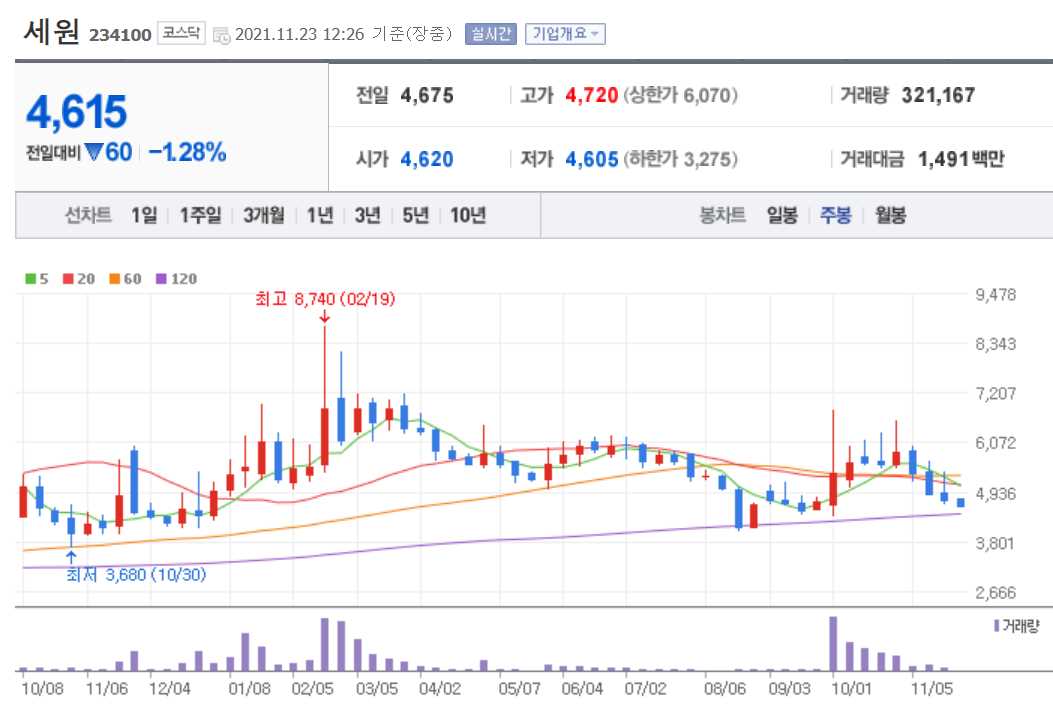Enable 실시간 real-time price updates

[491, 33]
